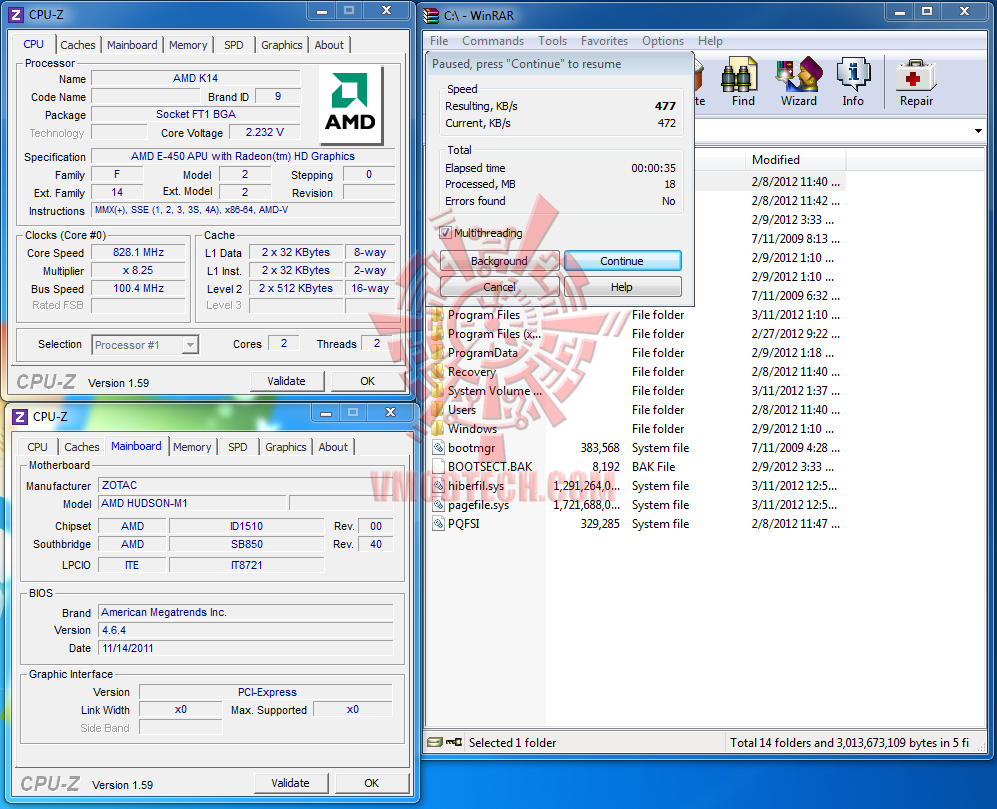Open the Help menu in WinRAR
Image resolution: width=997 pixels, height=809 pixels.
pos(710,41)
